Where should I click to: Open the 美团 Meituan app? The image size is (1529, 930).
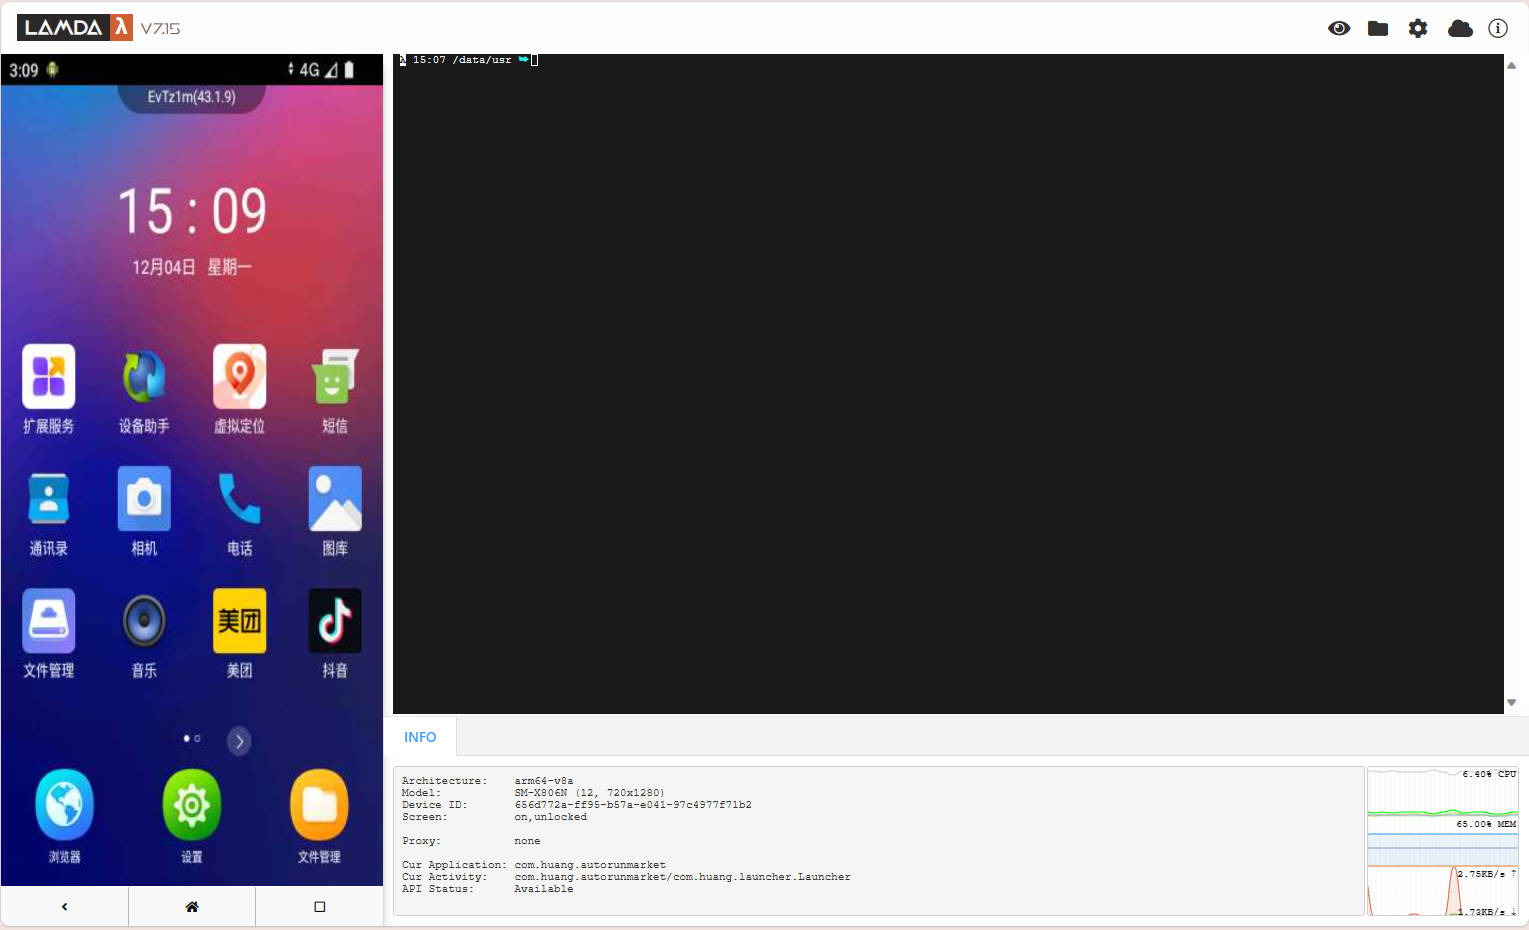[x=239, y=621]
